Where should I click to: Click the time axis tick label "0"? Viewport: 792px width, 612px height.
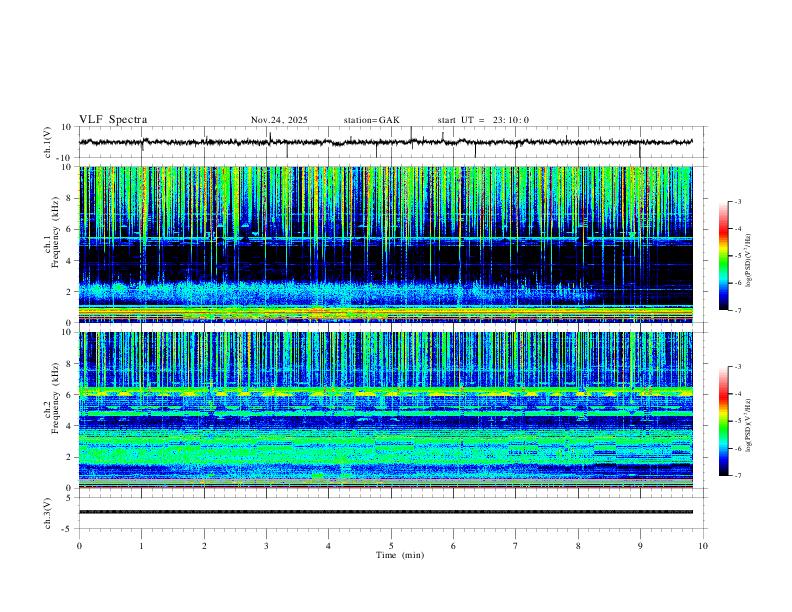click(x=79, y=546)
